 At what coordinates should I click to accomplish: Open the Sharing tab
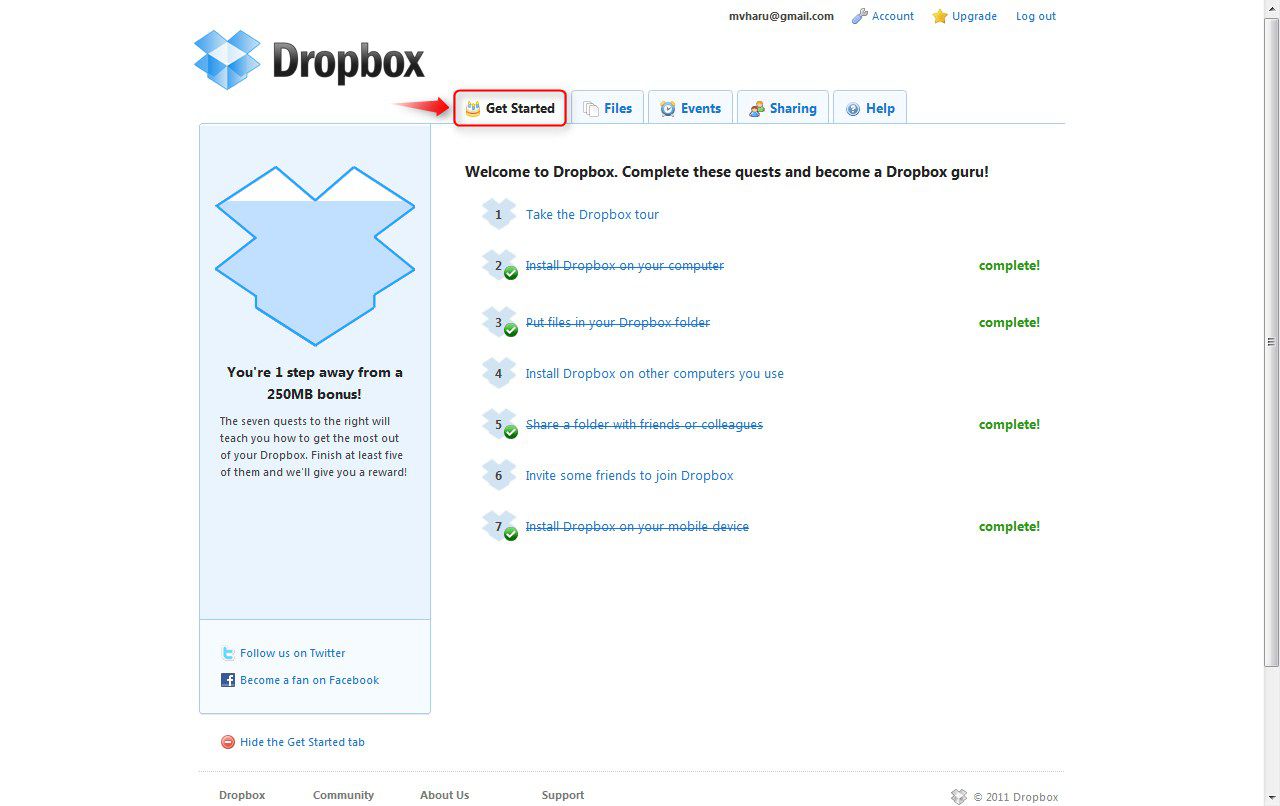(783, 108)
